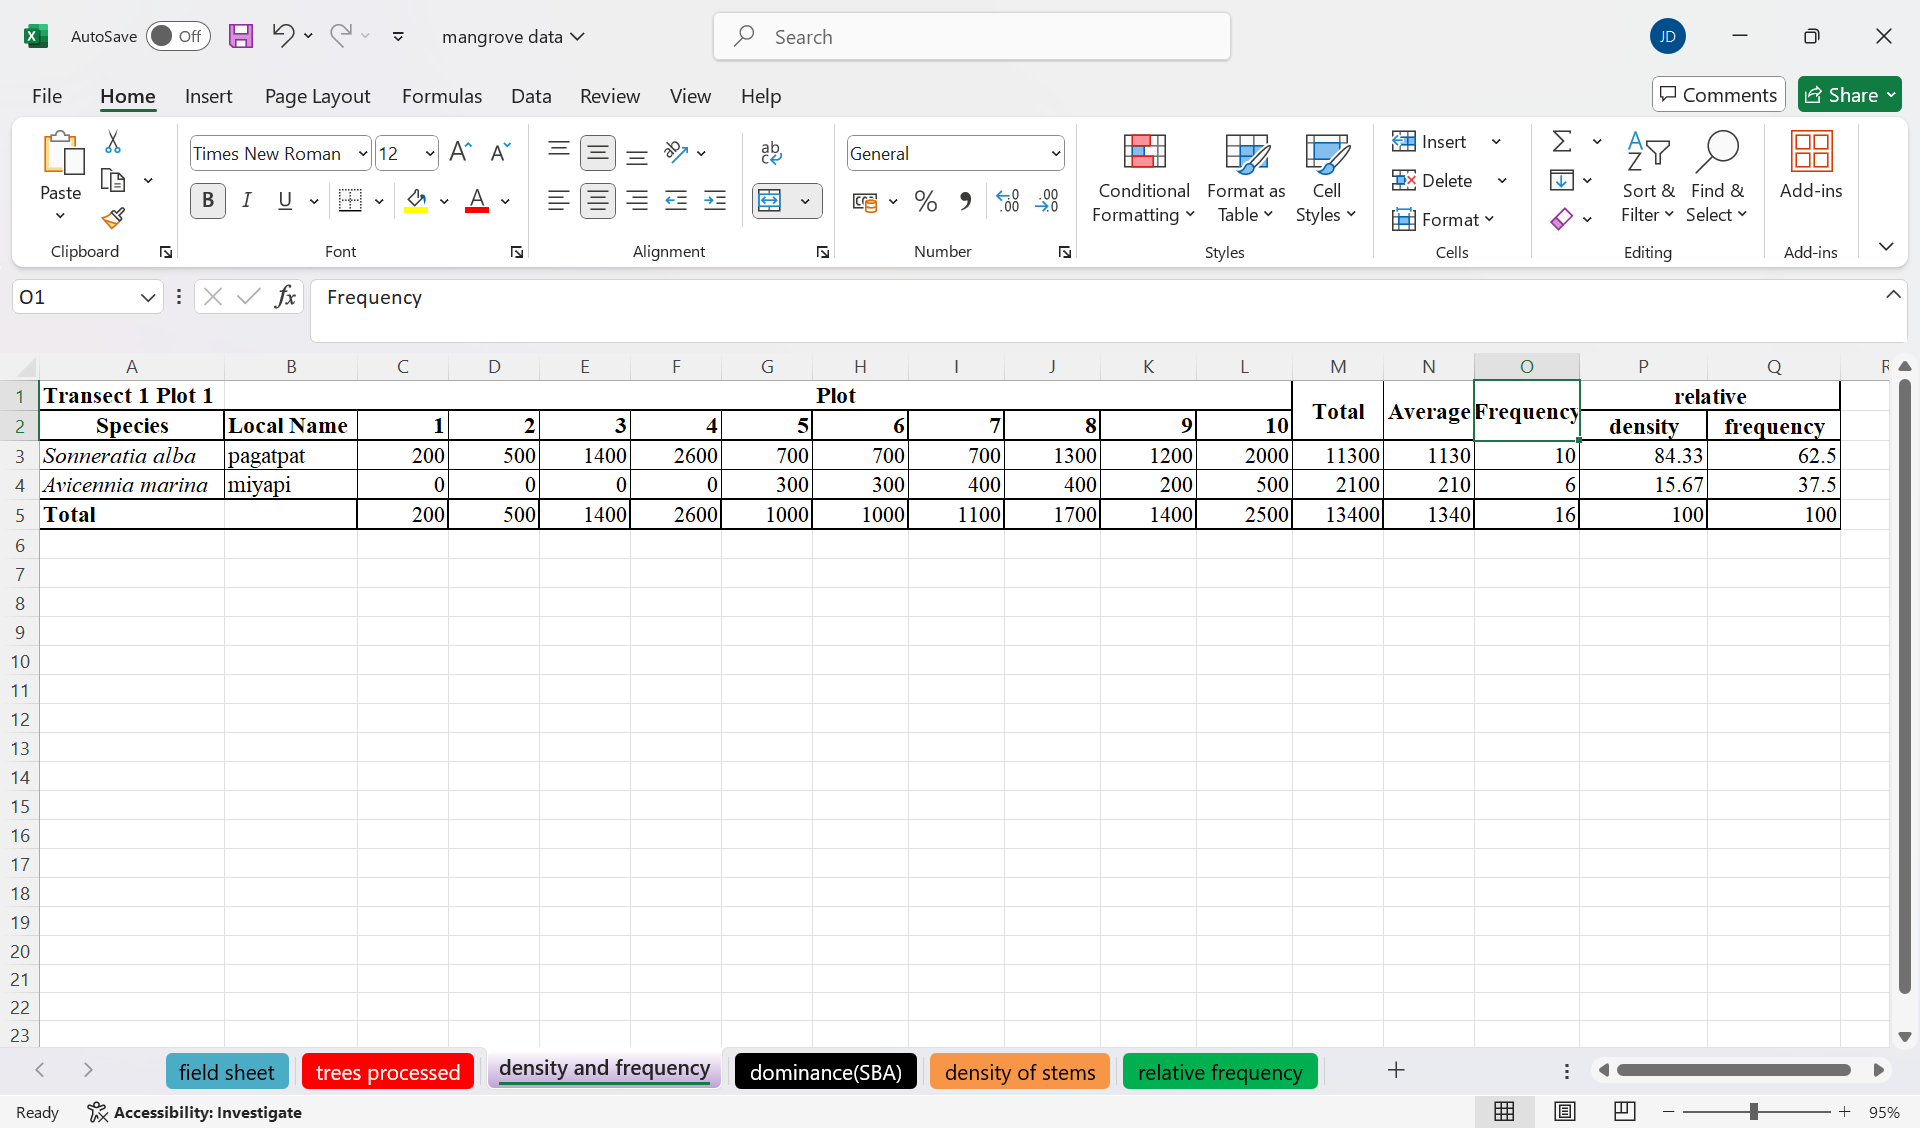Expand the Name Box dropdown arrow
Image resolution: width=1920 pixels, height=1128 pixels.
[x=148, y=298]
